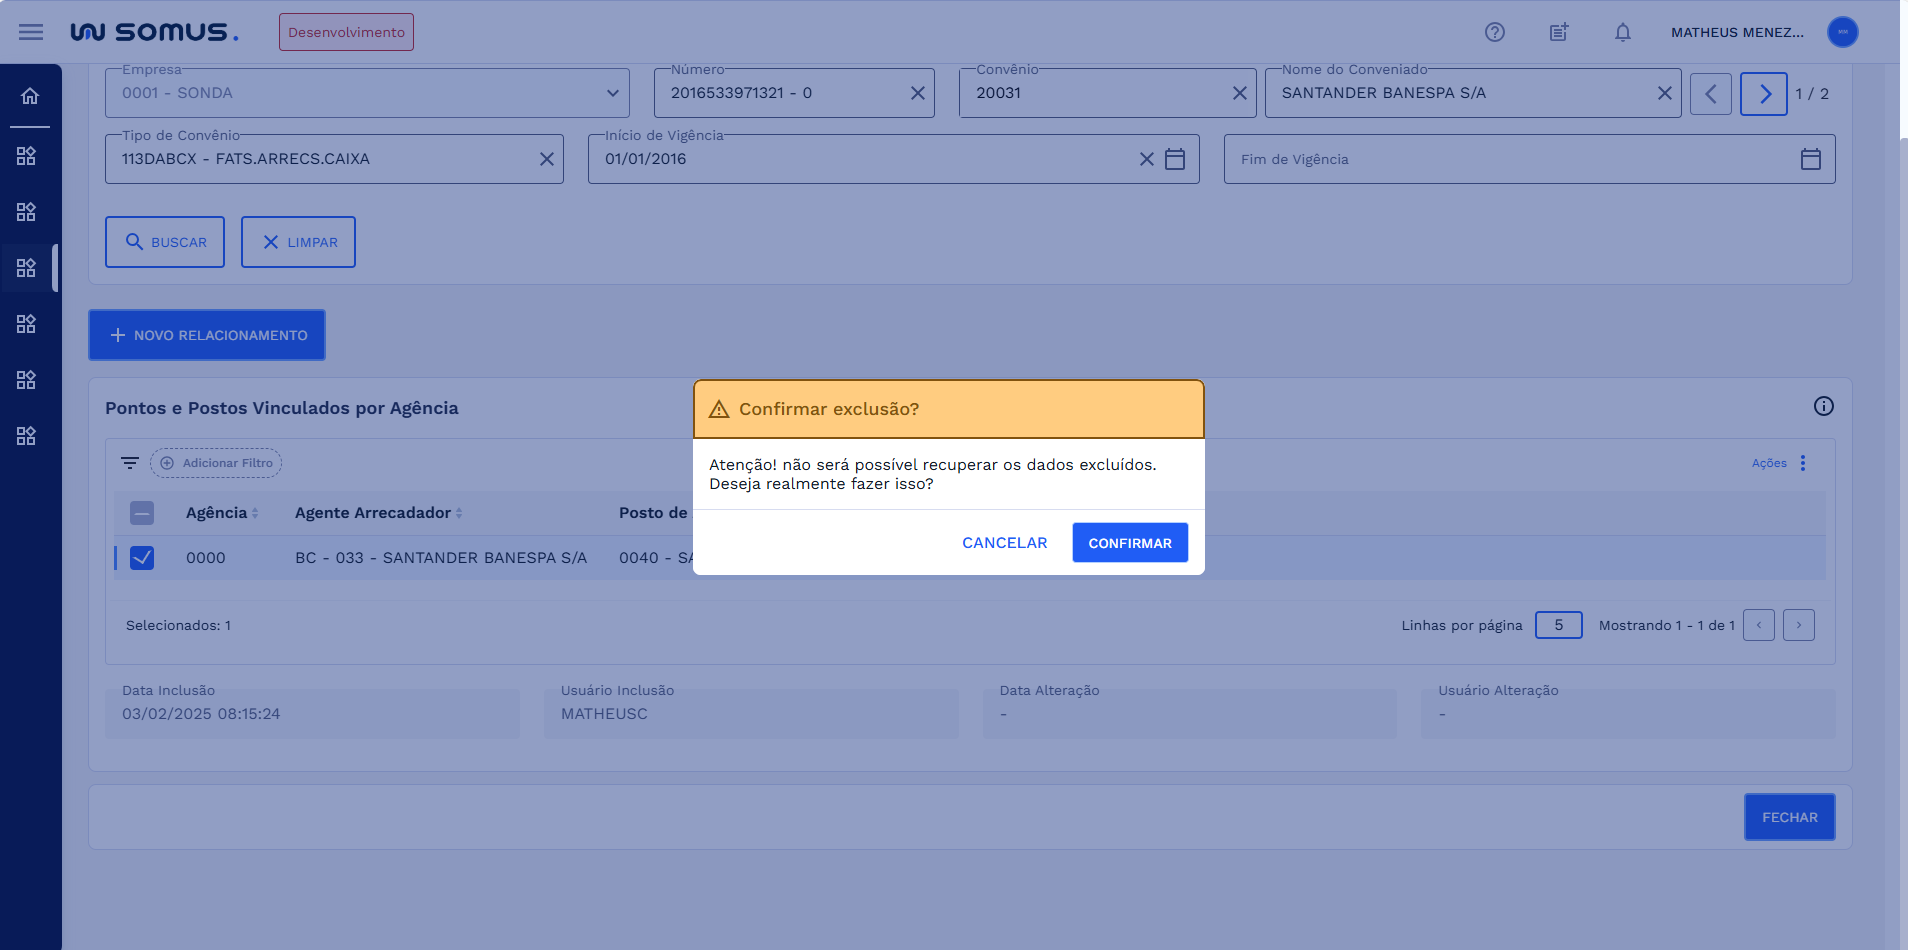
Task: Uncheck the row for Agência 0000
Action: click(142, 558)
